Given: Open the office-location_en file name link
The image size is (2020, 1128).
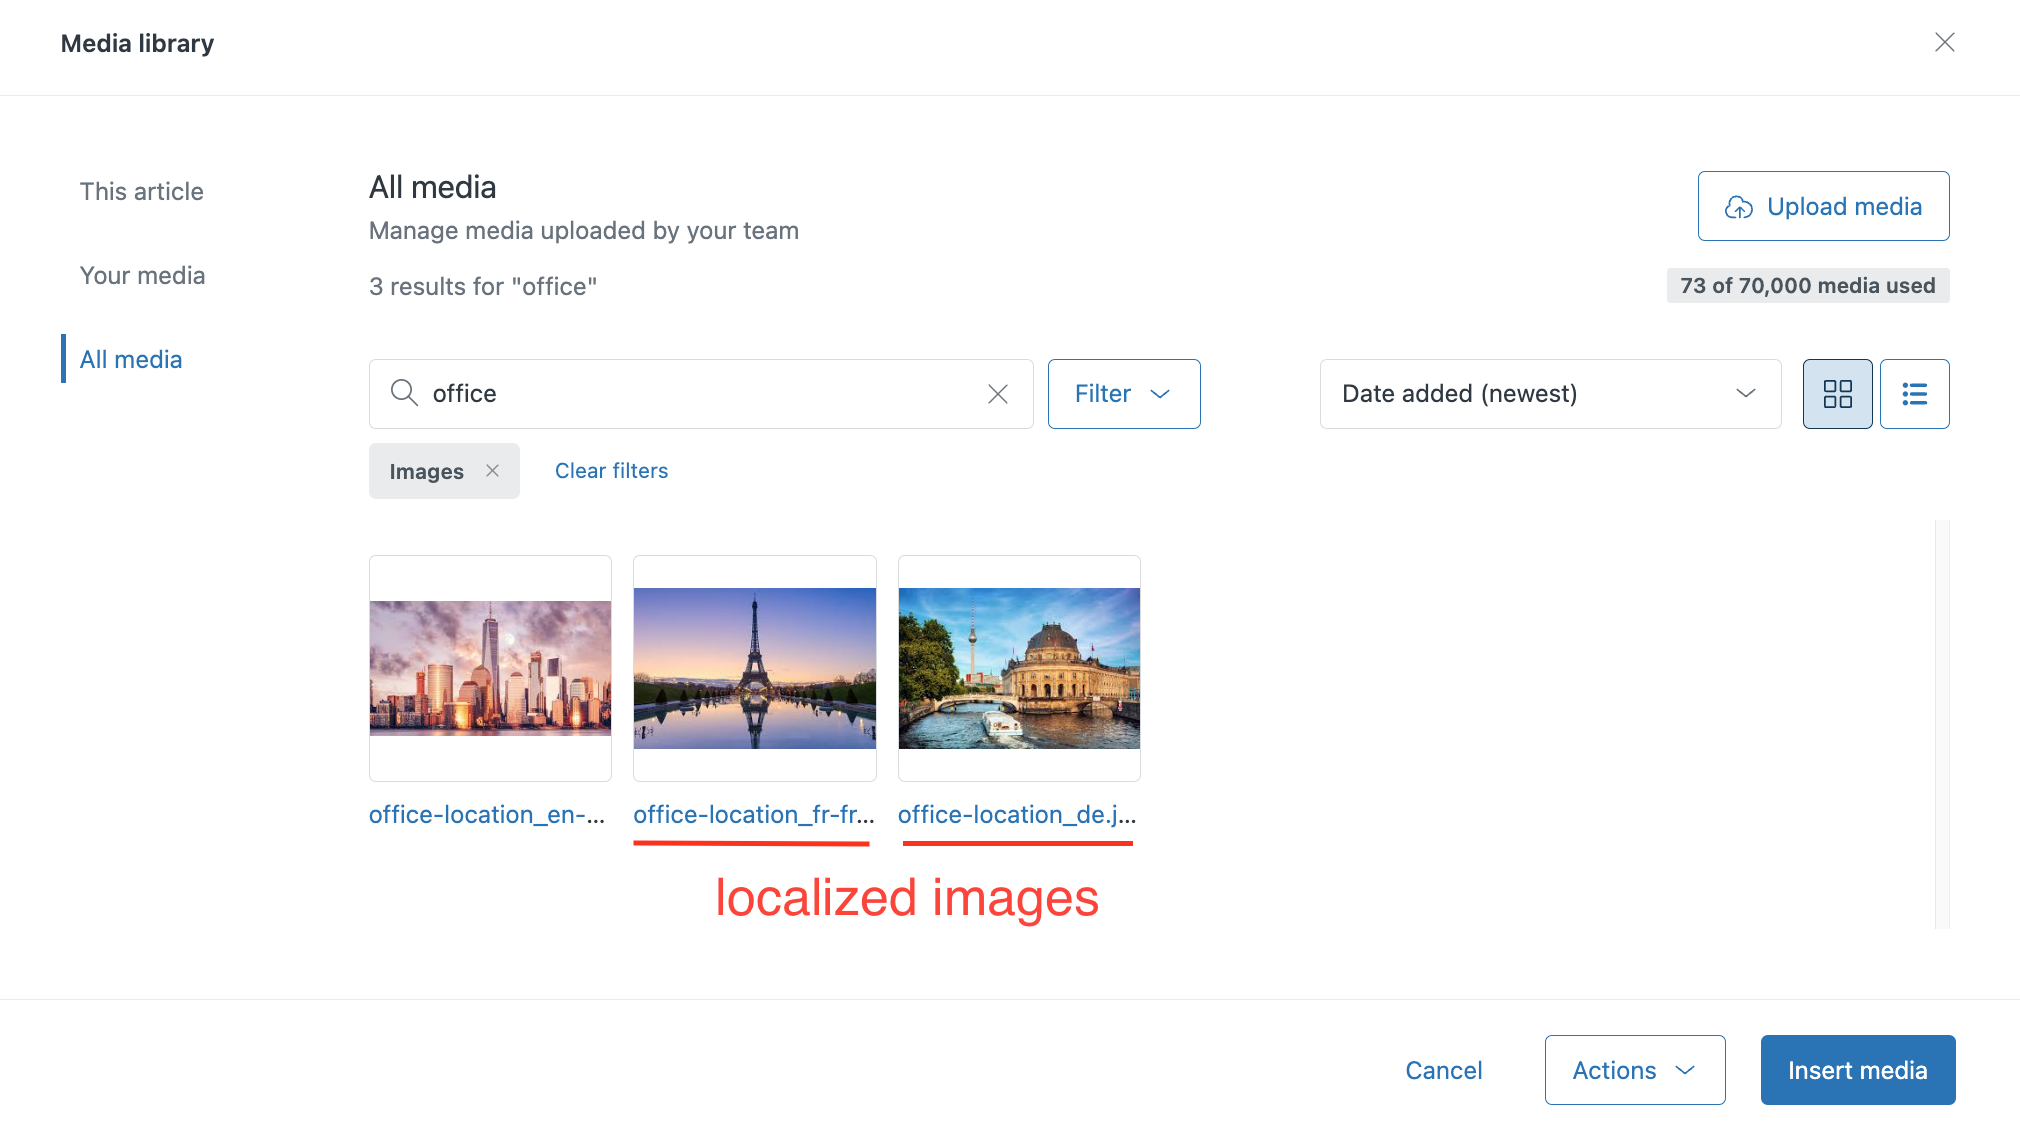Looking at the screenshot, I should (487, 814).
